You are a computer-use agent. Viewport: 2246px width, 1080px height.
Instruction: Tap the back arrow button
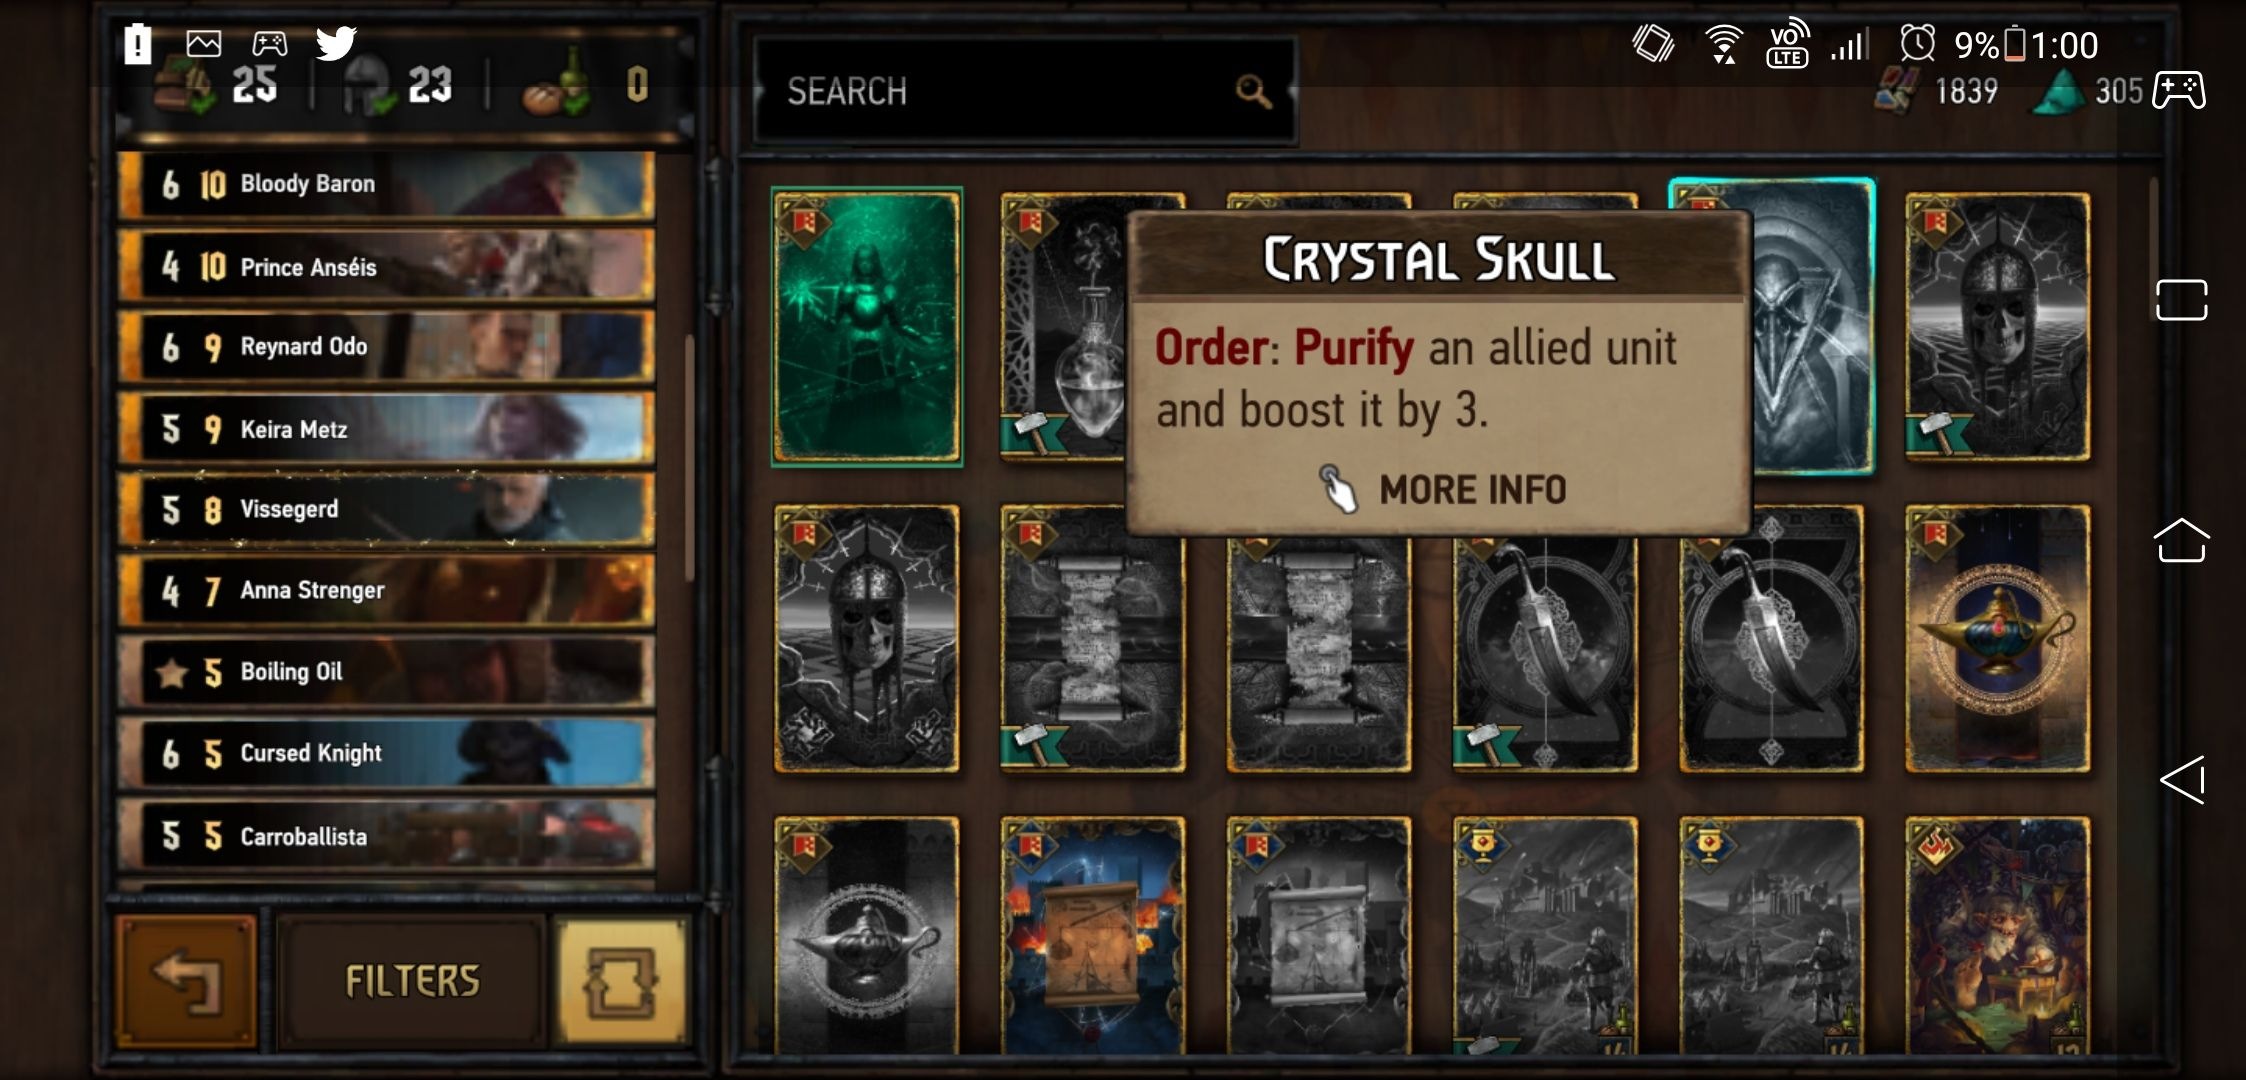(x=186, y=981)
